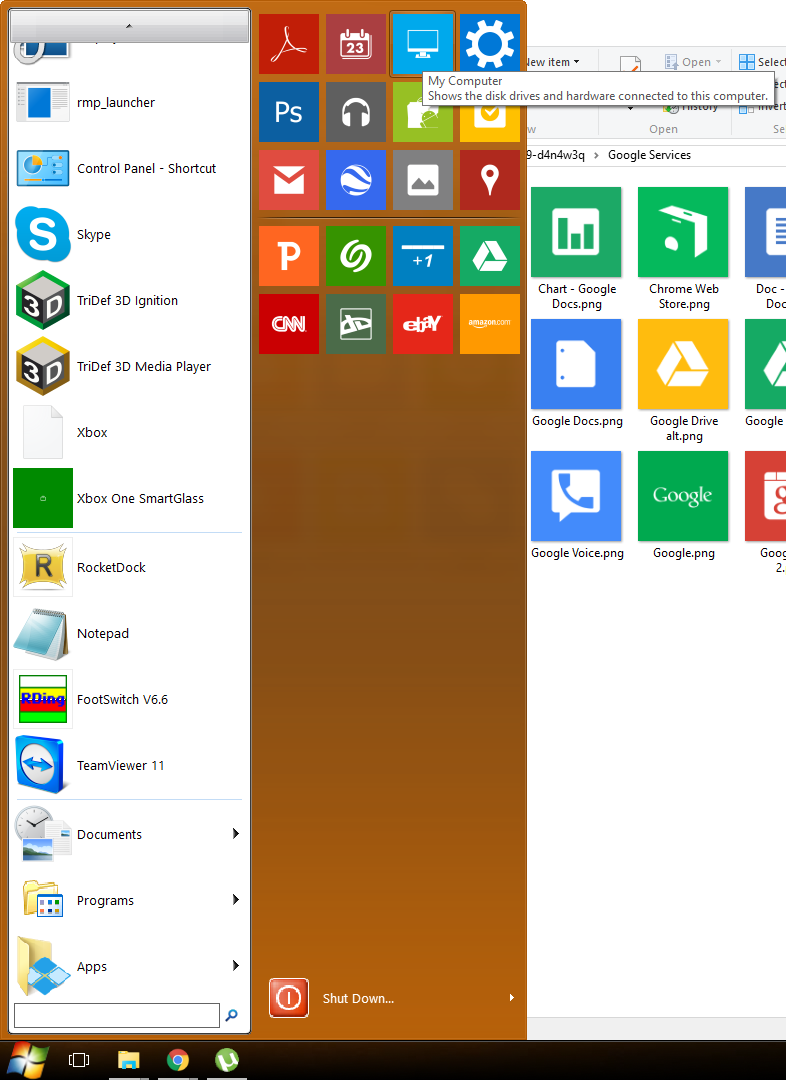Open Chrome from the taskbar
786x1080 pixels.
pos(178,1061)
